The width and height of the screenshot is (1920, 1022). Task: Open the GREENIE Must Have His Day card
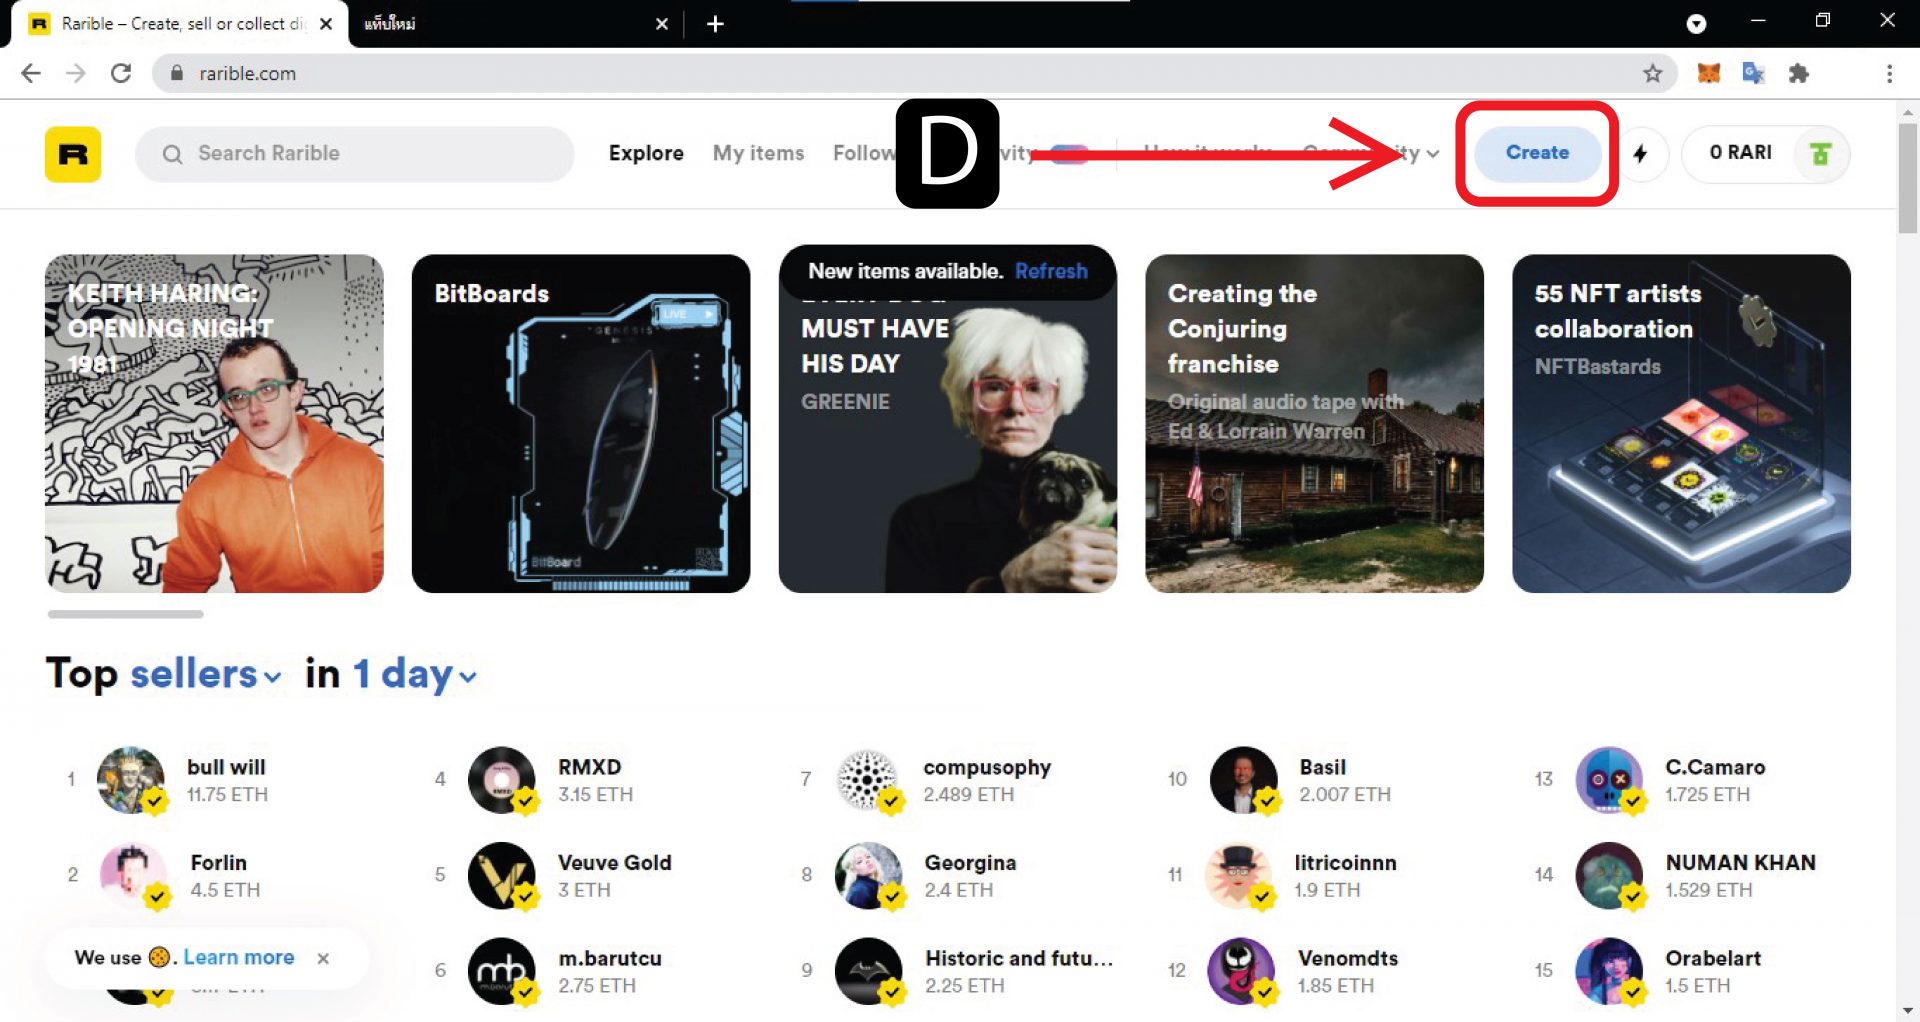tap(948, 423)
